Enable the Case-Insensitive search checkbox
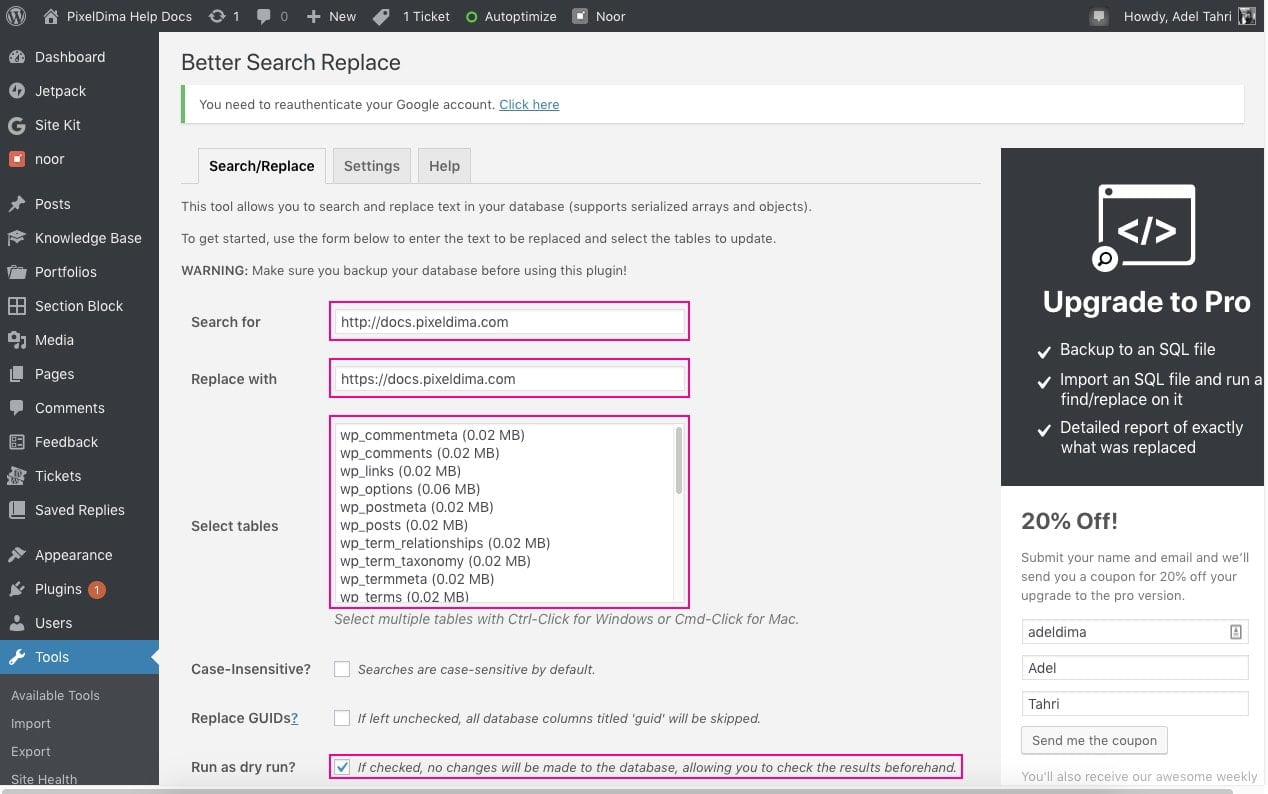Image resolution: width=1268 pixels, height=794 pixels. click(x=342, y=669)
